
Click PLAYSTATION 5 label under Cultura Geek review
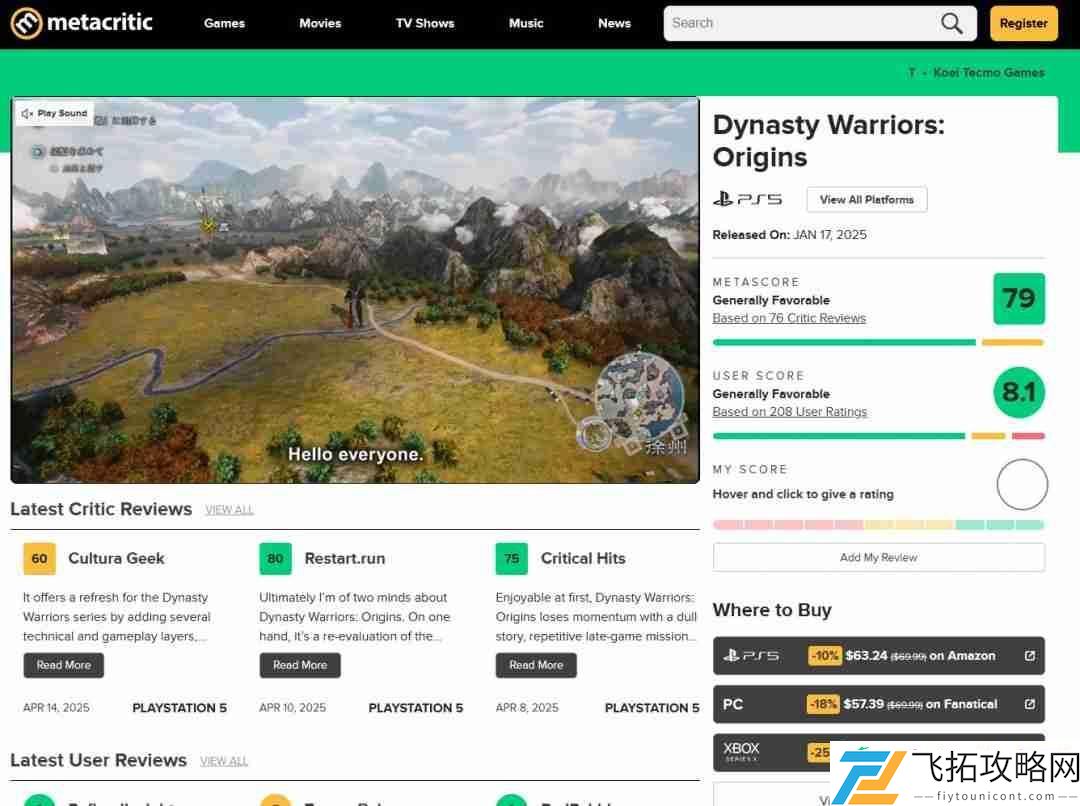[x=179, y=707]
